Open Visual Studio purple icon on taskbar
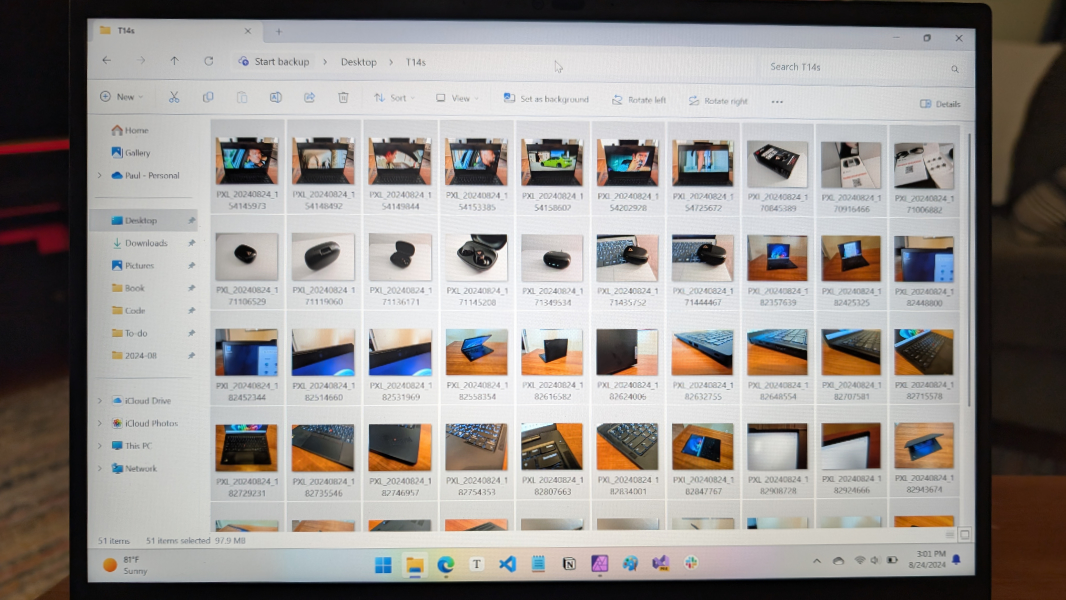The height and width of the screenshot is (600, 1066). 661,563
